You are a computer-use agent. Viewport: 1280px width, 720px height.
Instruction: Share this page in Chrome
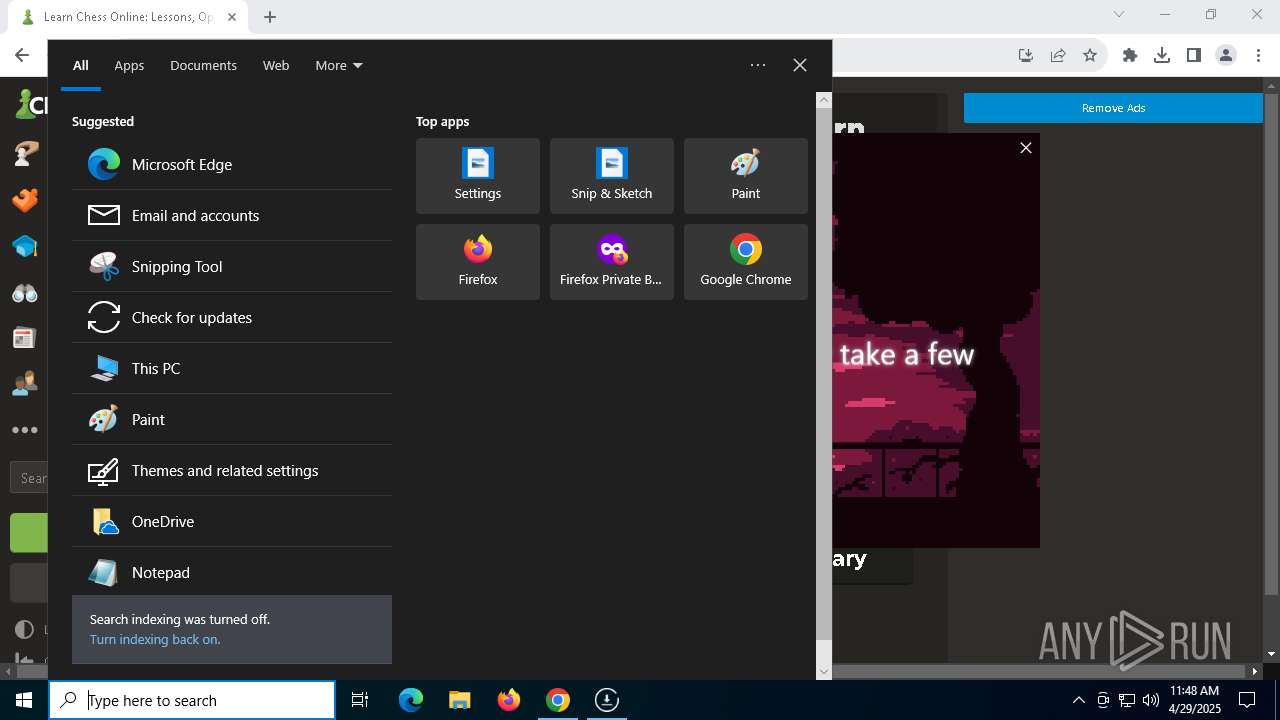click(1058, 56)
